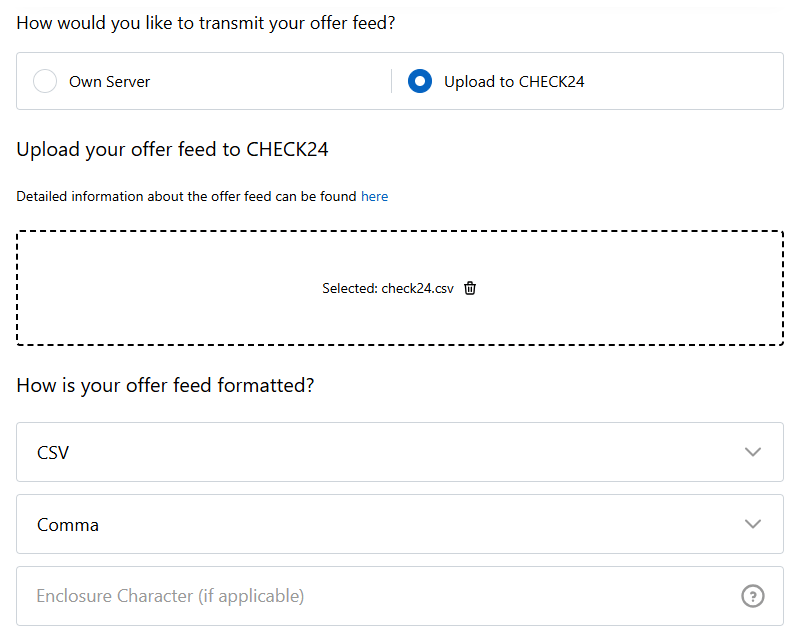800x640 pixels.
Task: Focus the Enclosure Character input field
Action: coord(300,596)
